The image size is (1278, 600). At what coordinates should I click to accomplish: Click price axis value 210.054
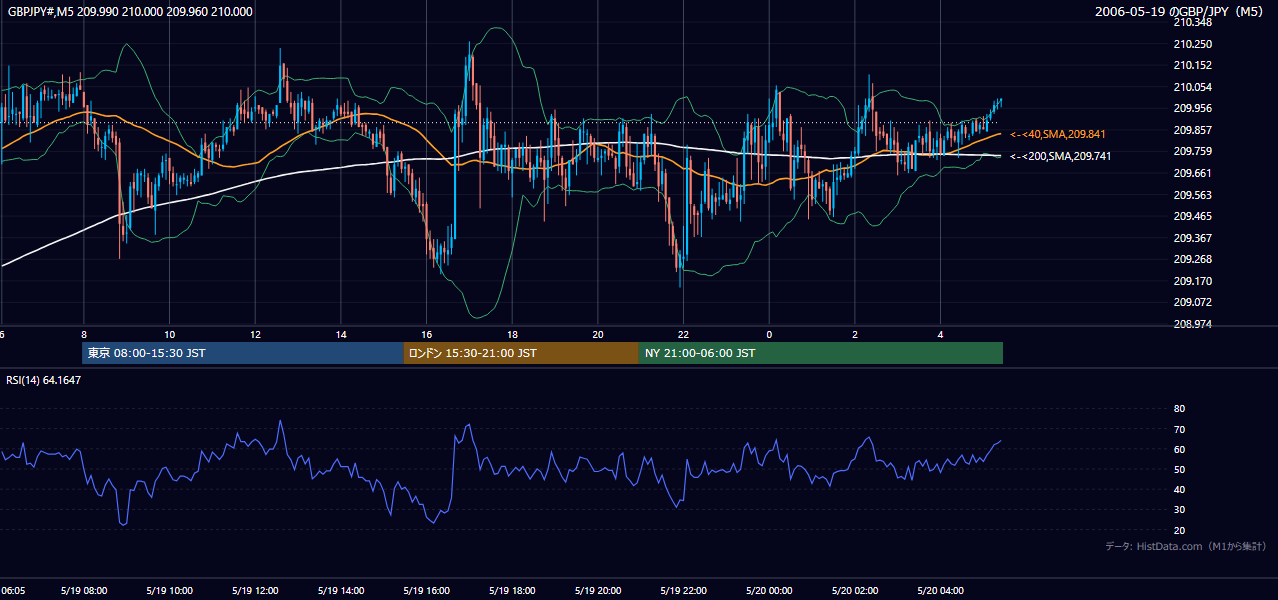(x=1192, y=87)
